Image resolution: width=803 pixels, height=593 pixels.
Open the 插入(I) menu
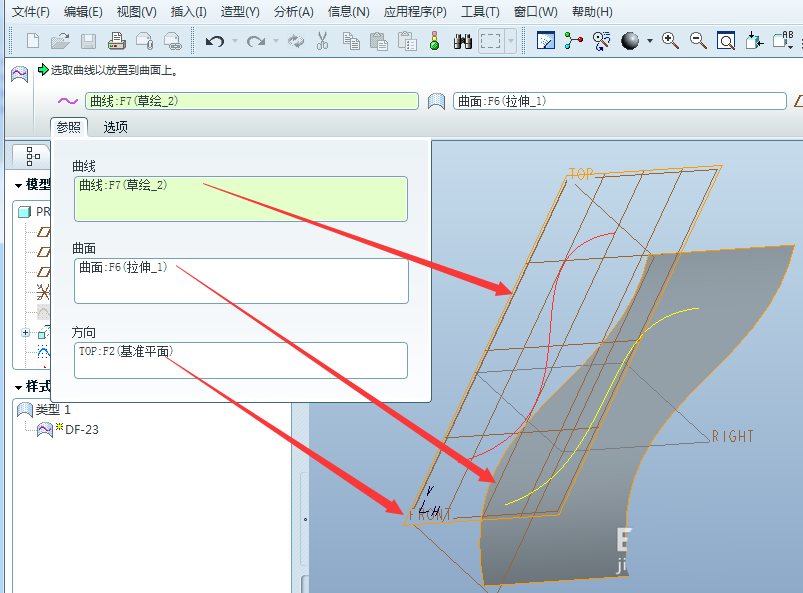188,12
